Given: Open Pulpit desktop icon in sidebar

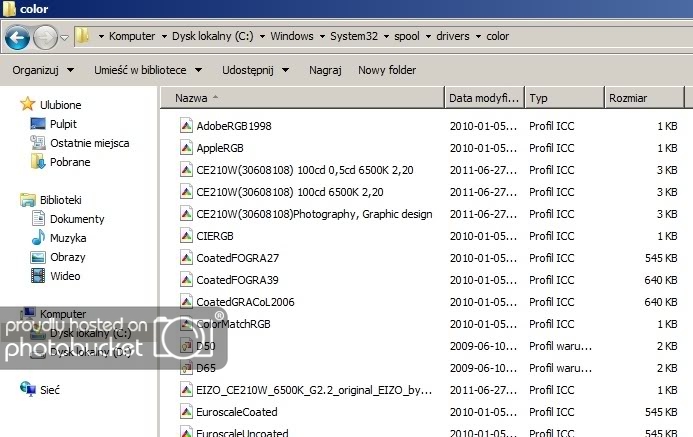Looking at the screenshot, I should click(x=38, y=123).
